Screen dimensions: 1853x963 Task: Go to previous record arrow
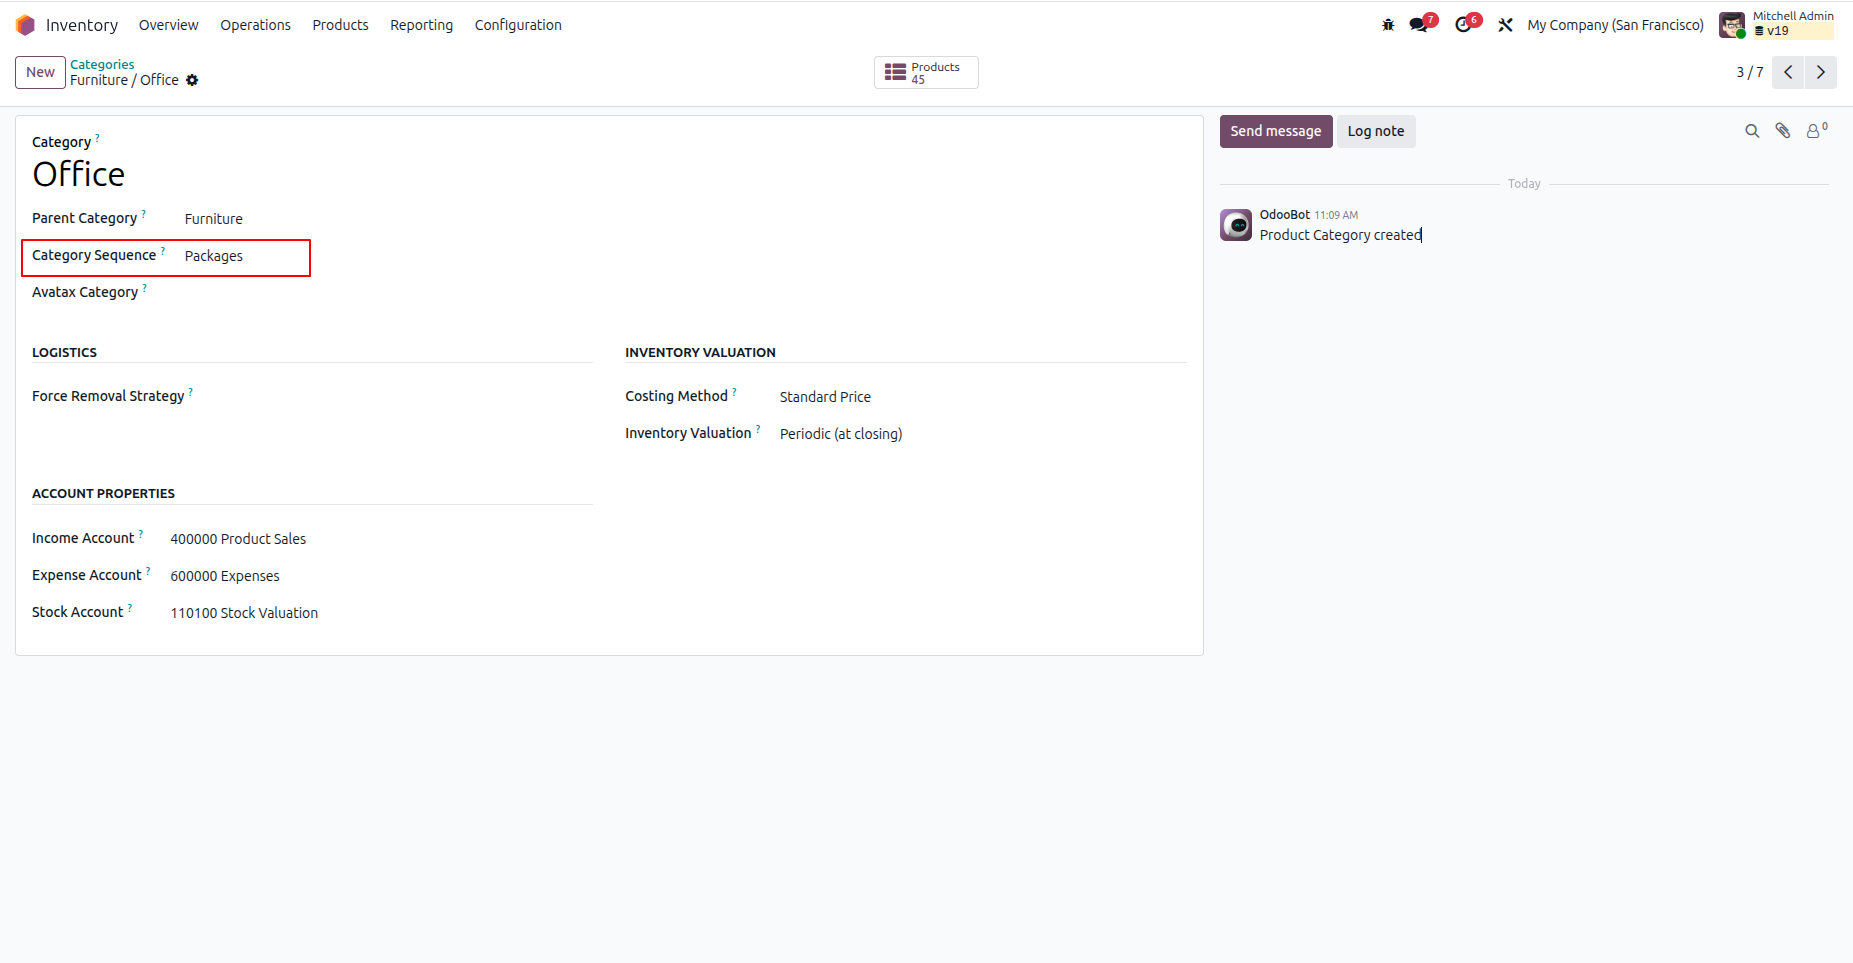(x=1788, y=72)
